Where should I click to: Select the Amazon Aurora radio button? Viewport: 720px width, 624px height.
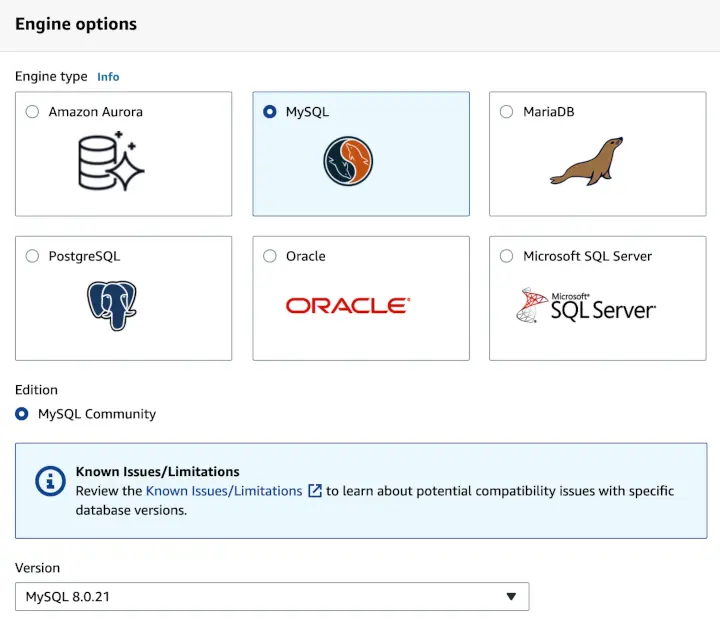(x=32, y=112)
